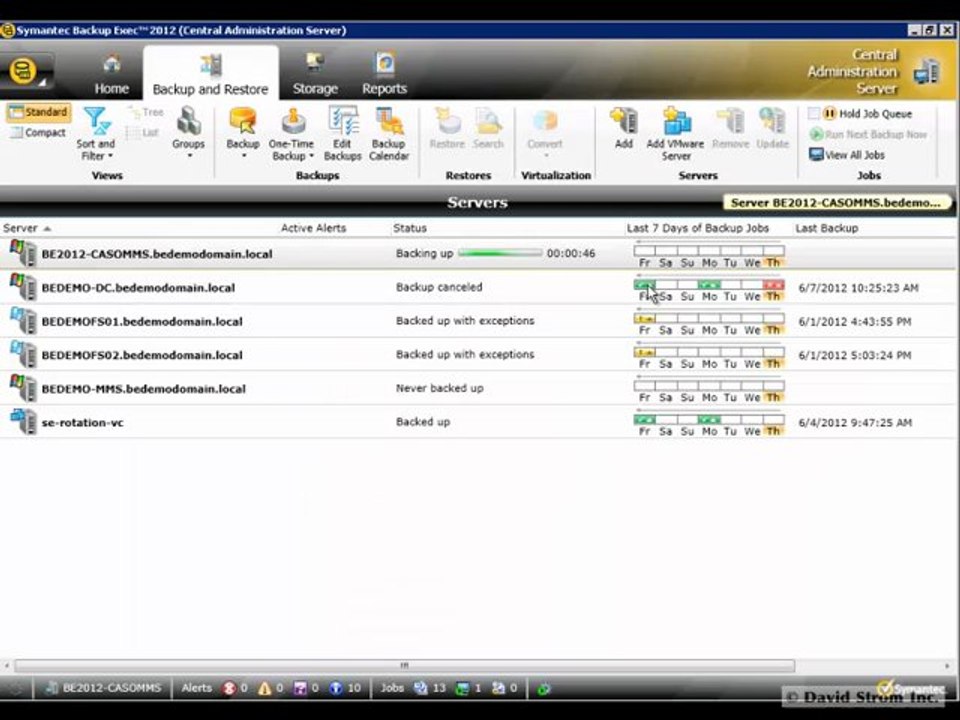Click the Active Alerts column header
The height and width of the screenshot is (720, 960).
[x=313, y=228]
